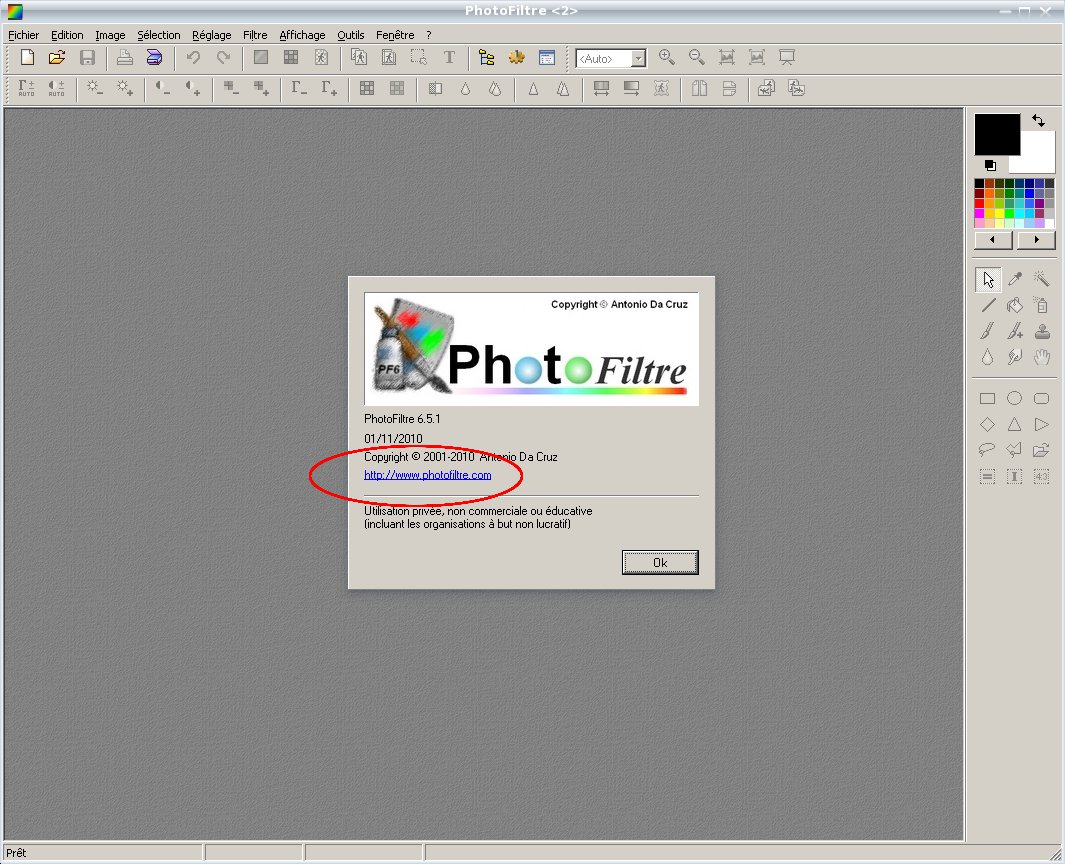Swap foreground and background colors

click(1039, 121)
